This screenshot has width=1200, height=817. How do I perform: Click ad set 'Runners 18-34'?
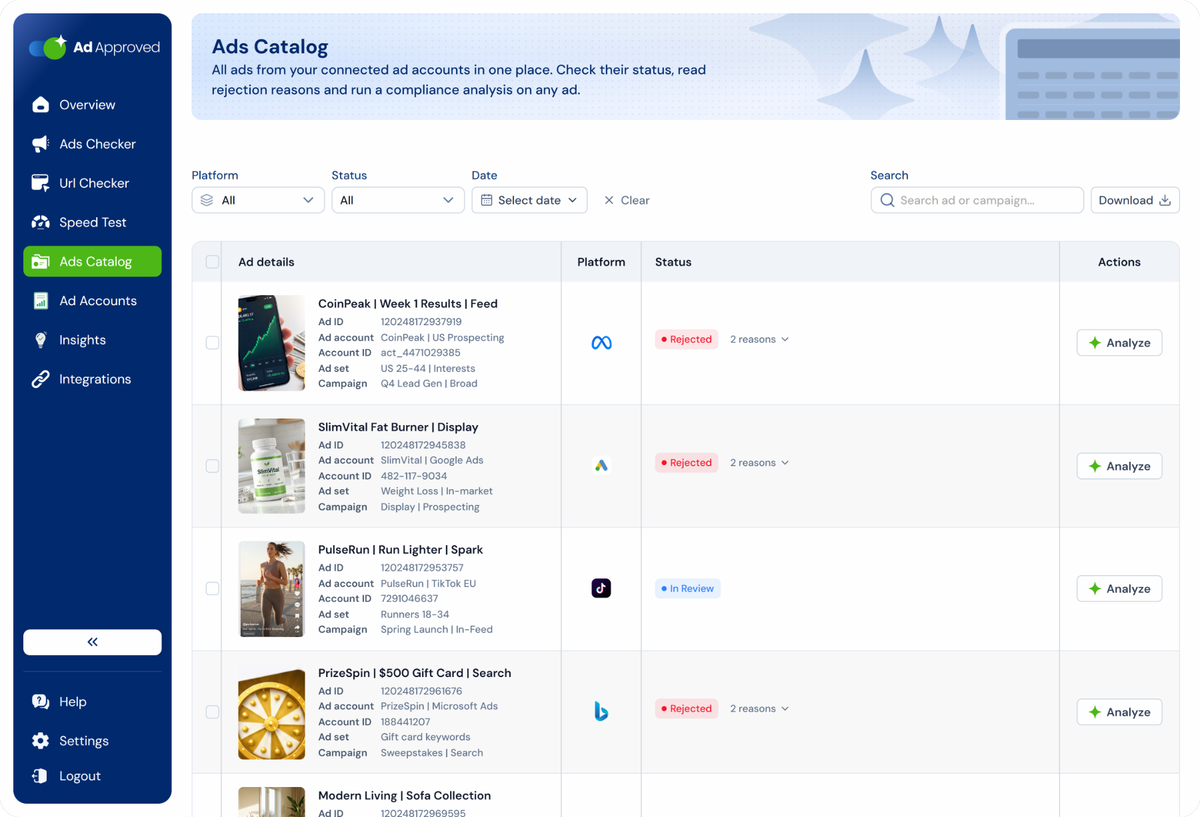coord(414,614)
